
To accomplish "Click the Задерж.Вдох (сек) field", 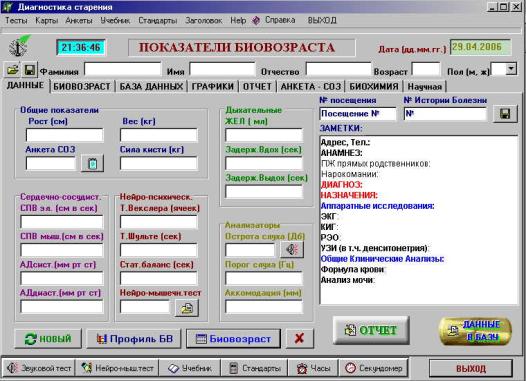I will 264,164.
